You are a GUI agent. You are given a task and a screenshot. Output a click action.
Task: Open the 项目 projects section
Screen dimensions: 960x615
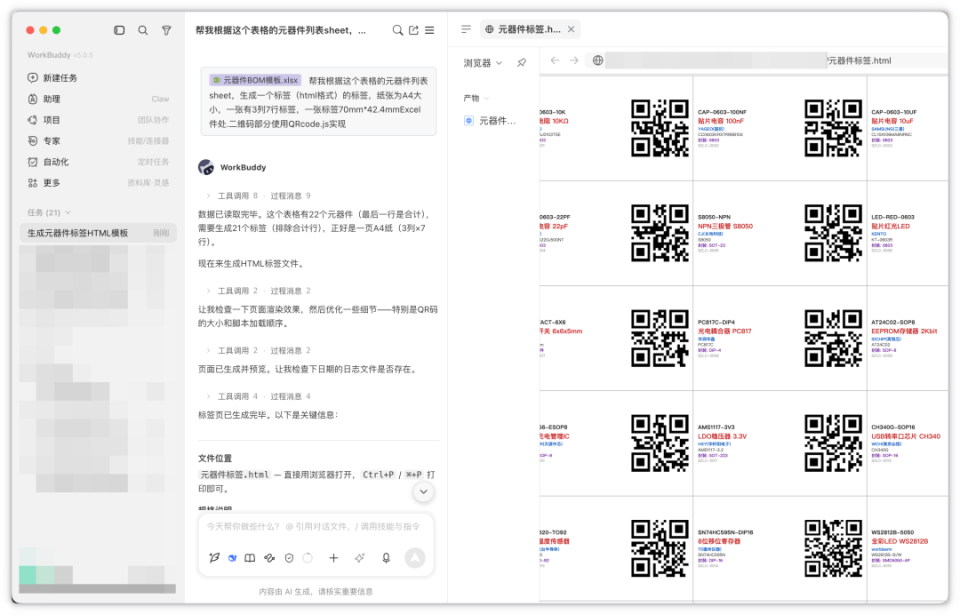tap(98, 119)
